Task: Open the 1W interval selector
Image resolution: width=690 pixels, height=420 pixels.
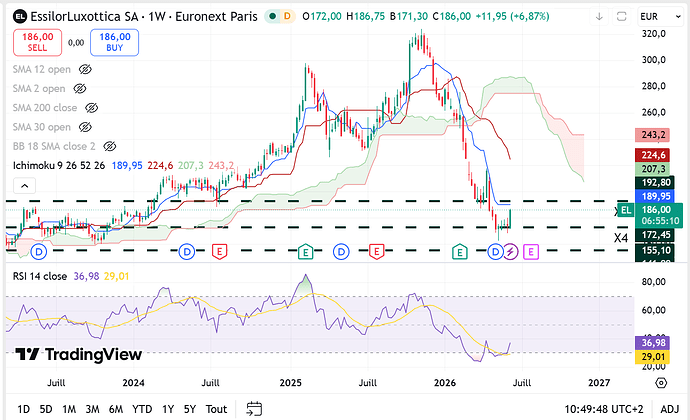Action: [157, 17]
